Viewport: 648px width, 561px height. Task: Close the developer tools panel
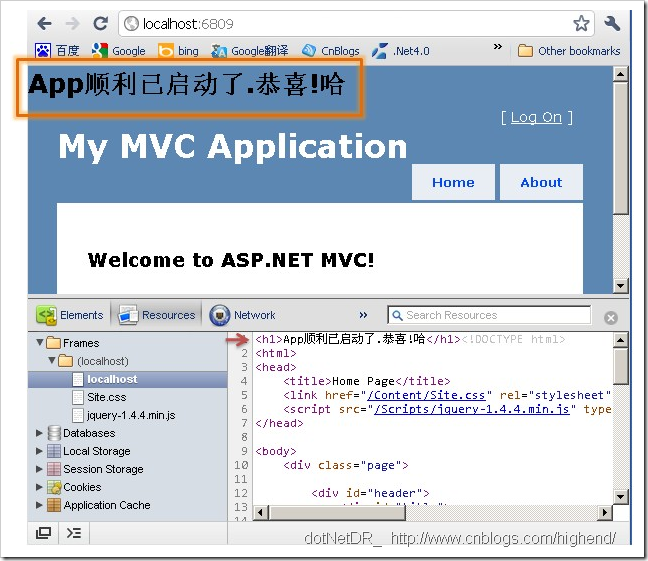pos(611,318)
